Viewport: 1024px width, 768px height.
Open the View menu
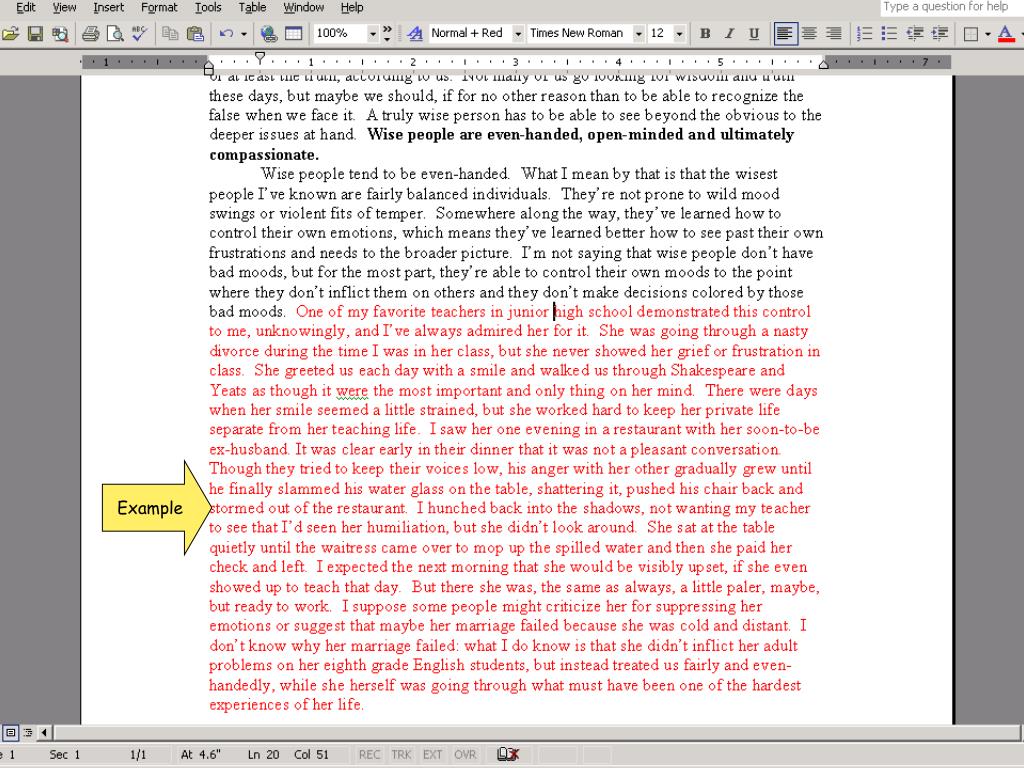coord(64,7)
